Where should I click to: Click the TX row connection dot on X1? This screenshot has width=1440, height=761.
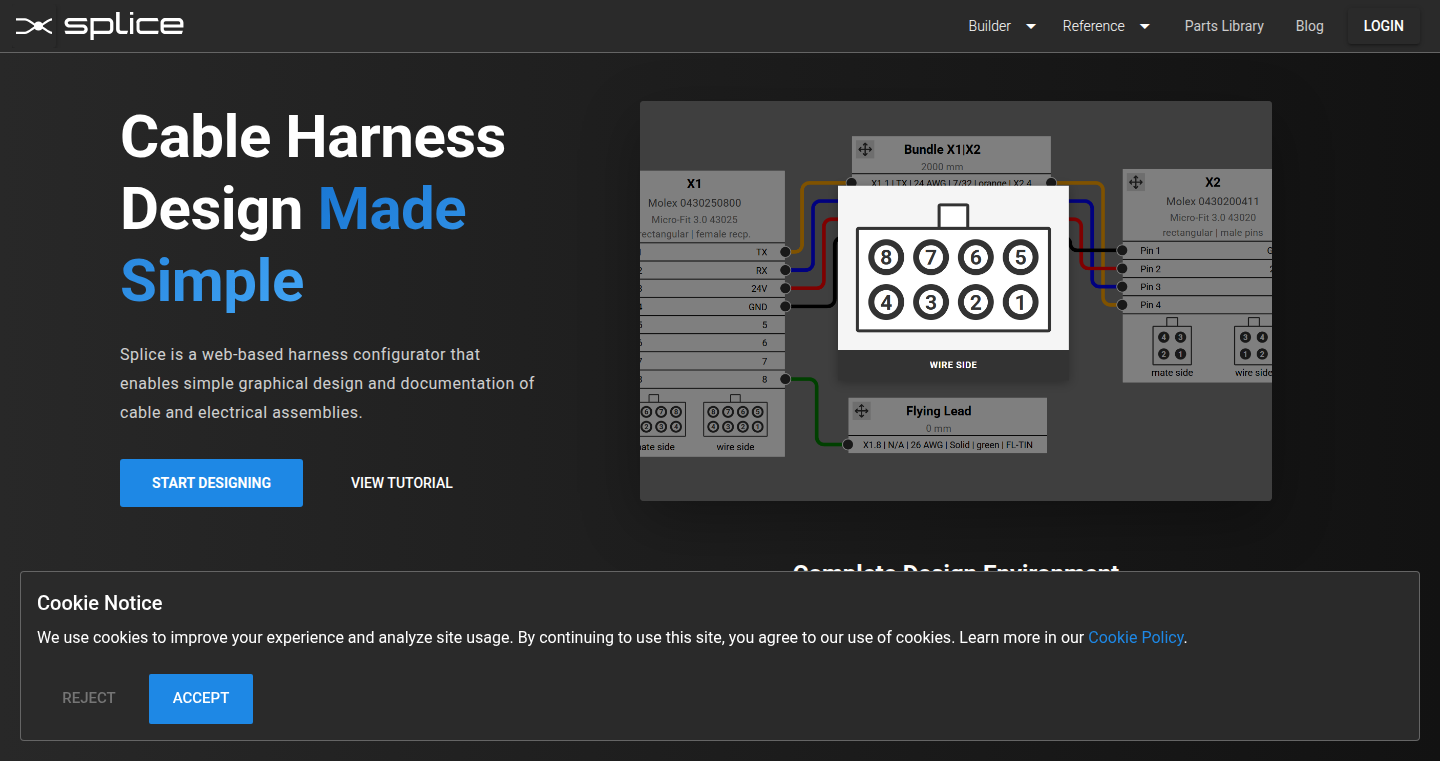pos(785,252)
